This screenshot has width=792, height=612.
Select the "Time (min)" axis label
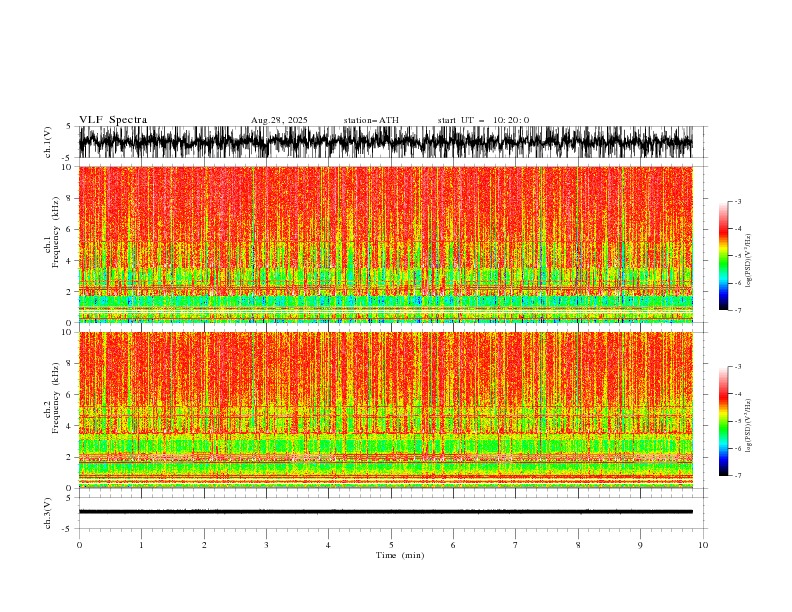[x=400, y=555]
